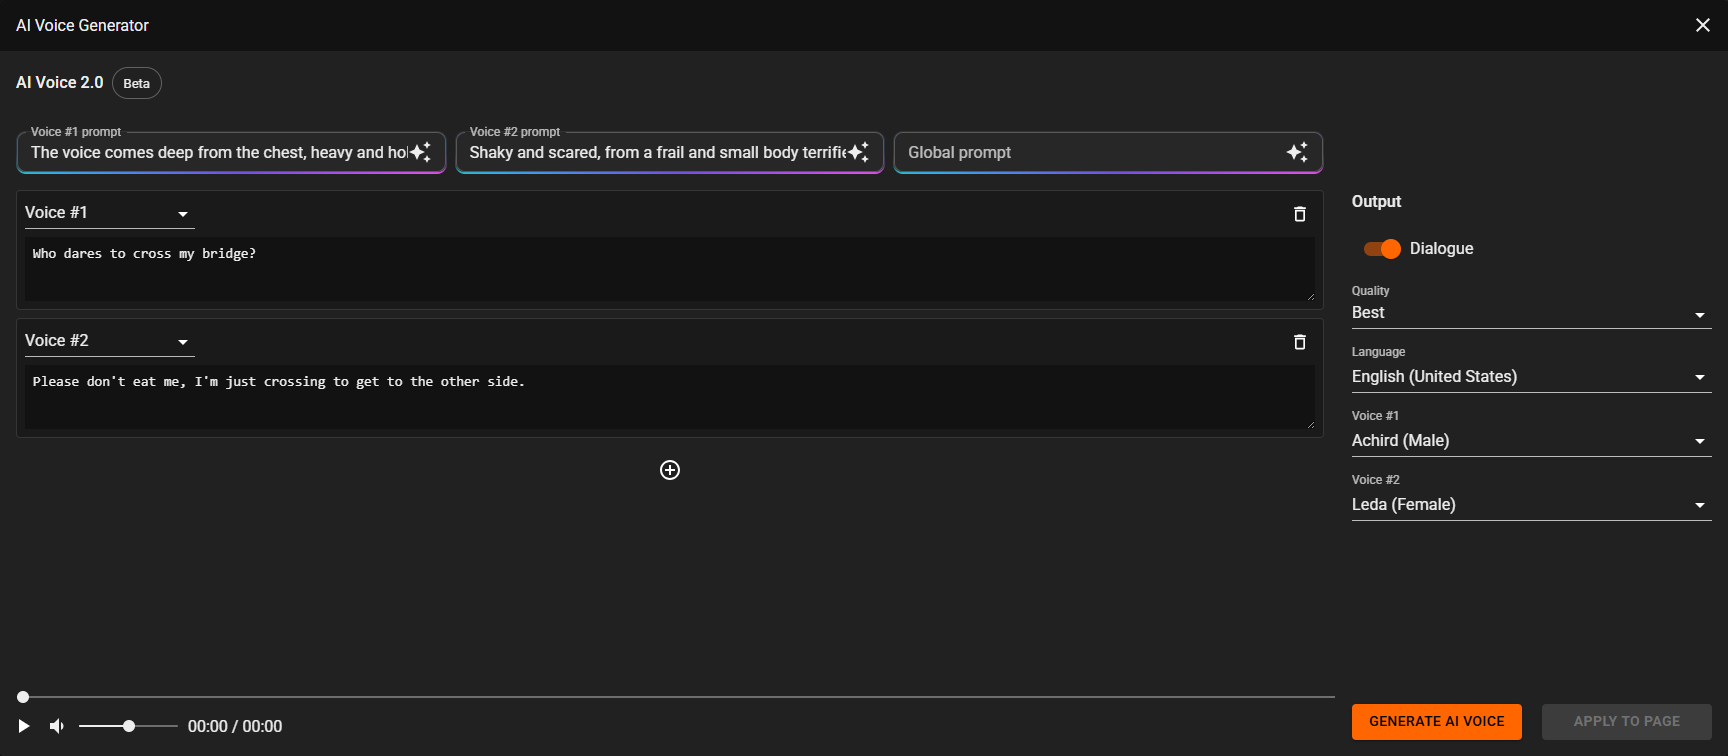Viewport: 1728px width, 756px height.
Task: Click the sparkle icon in Voice #2 prompt
Action: pyautogui.click(x=859, y=152)
